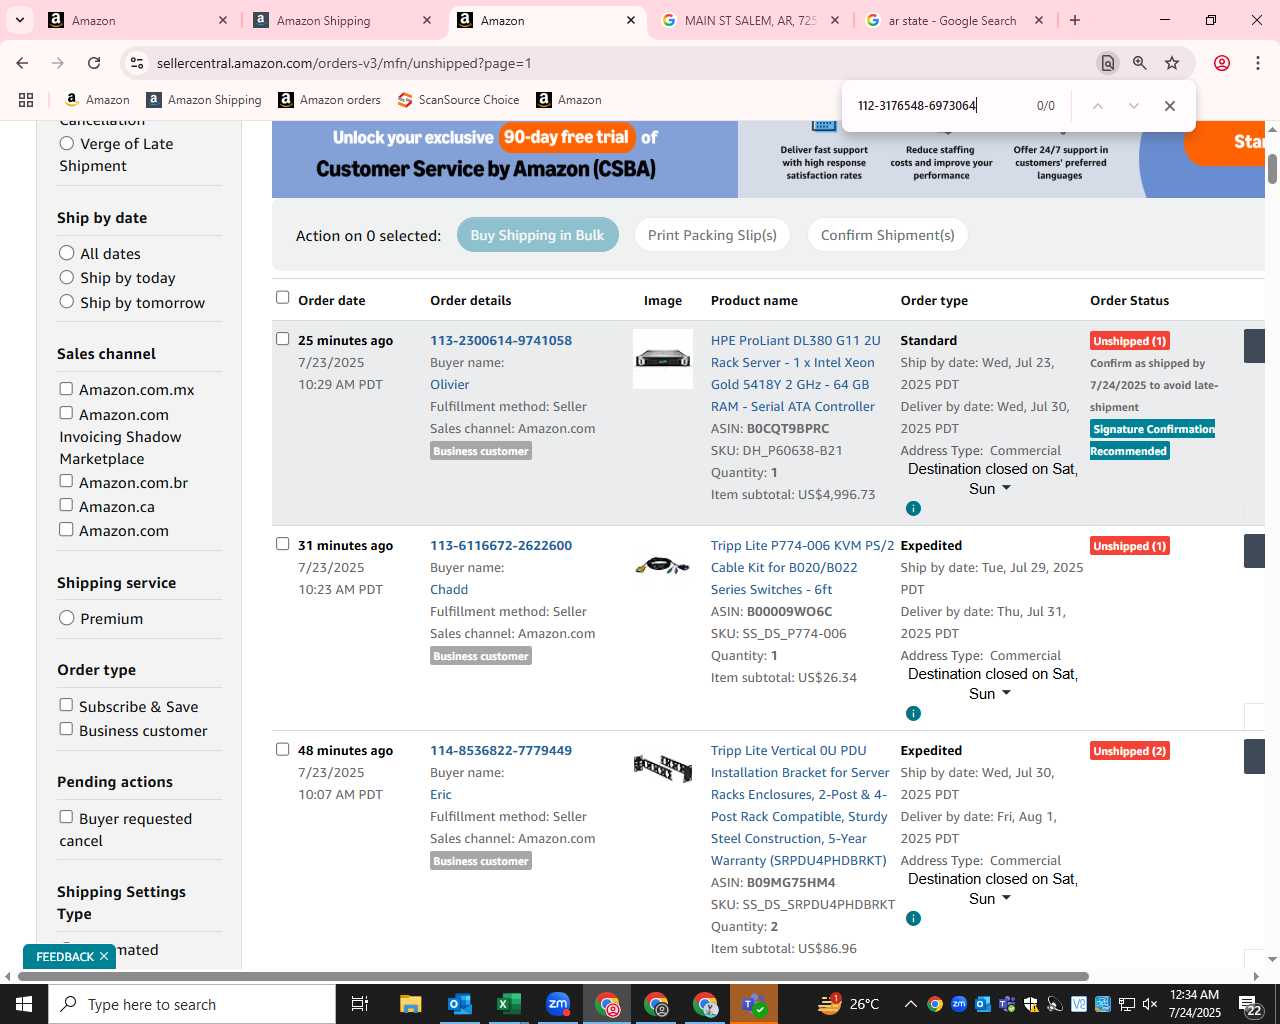Check Business customer order type
The width and height of the screenshot is (1280, 1024).
coord(66,729)
